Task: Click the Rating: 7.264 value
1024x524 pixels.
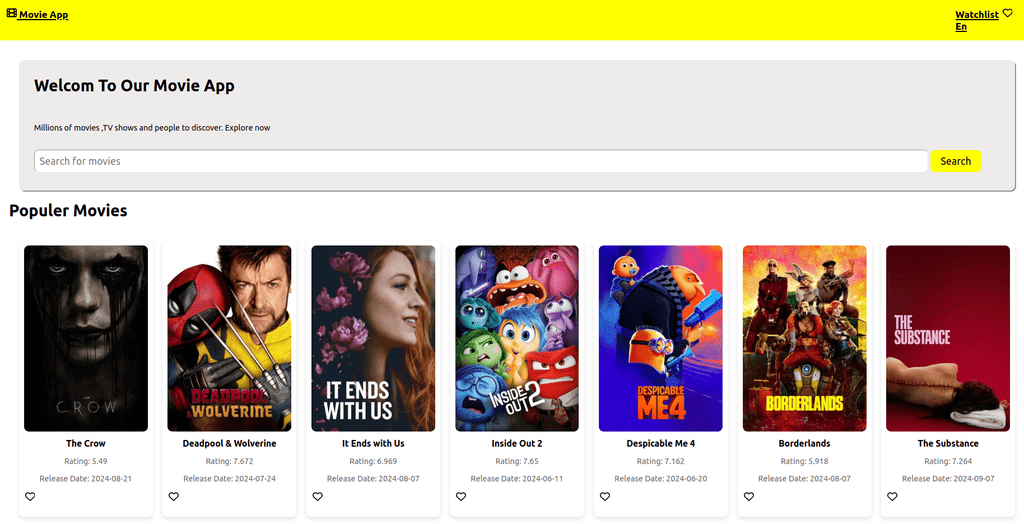Action: pyautogui.click(x=948, y=461)
